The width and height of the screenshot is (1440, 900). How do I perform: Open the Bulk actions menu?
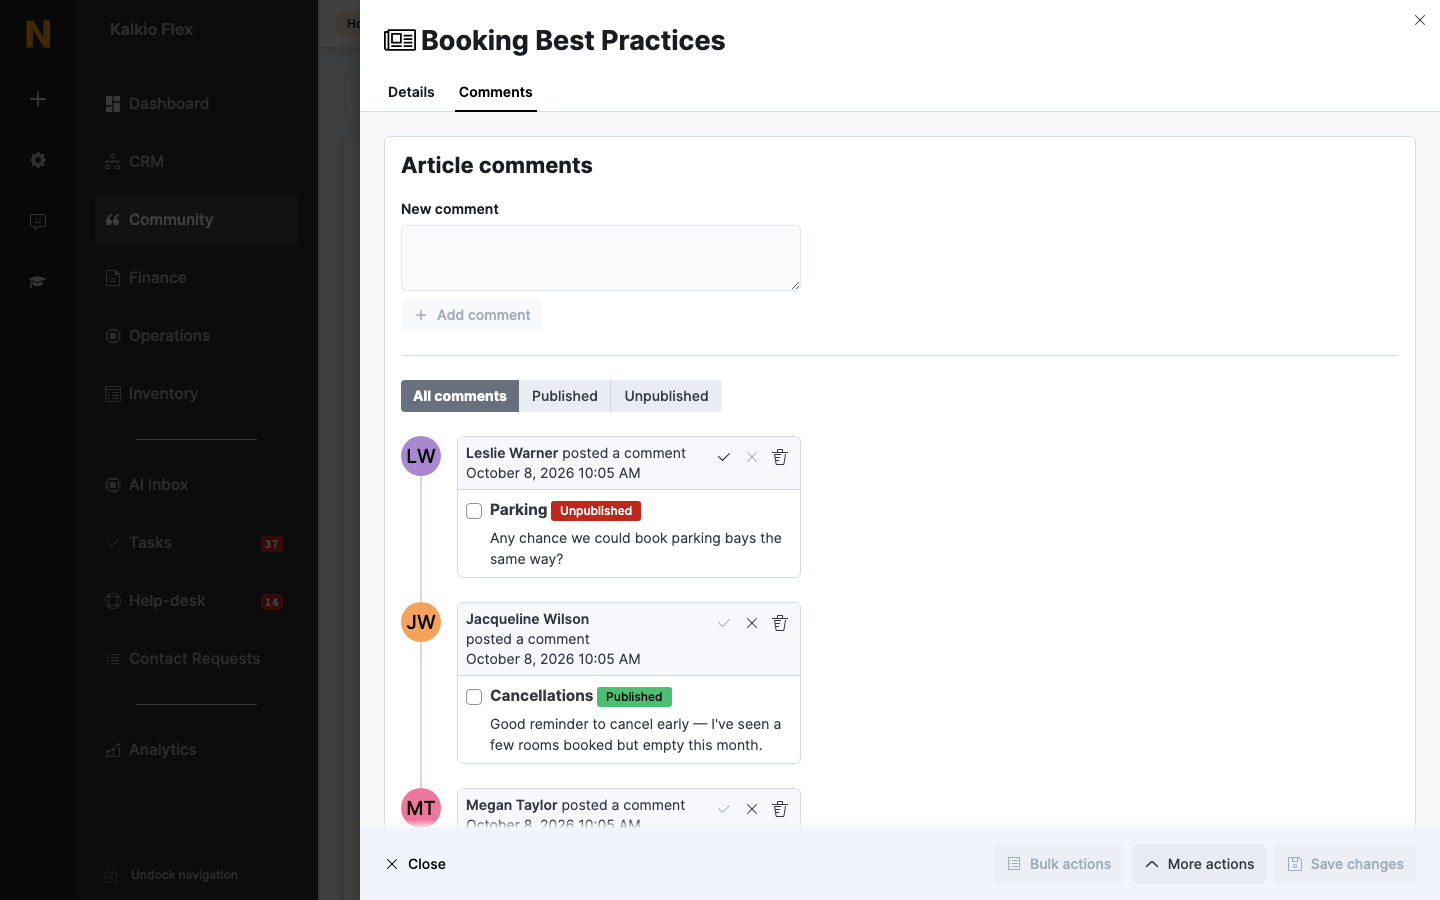1059,864
